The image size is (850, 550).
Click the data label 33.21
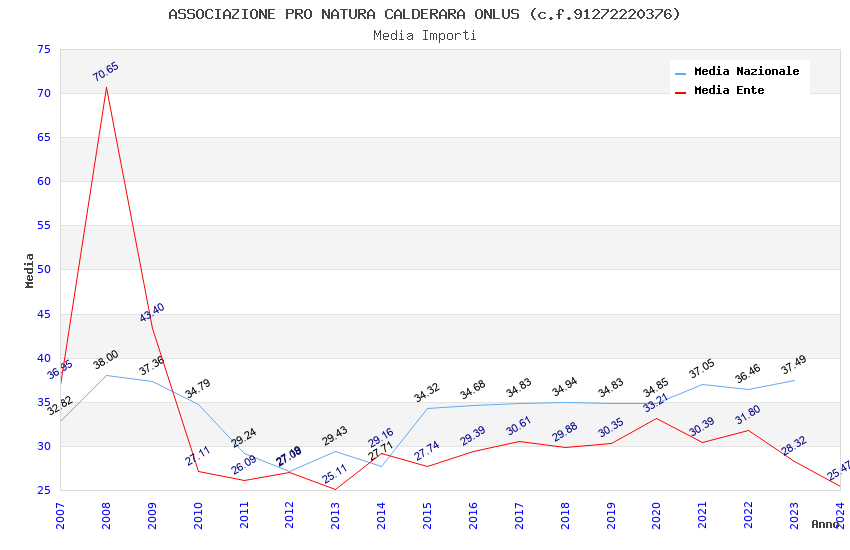pyautogui.click(x=656, y=403)
